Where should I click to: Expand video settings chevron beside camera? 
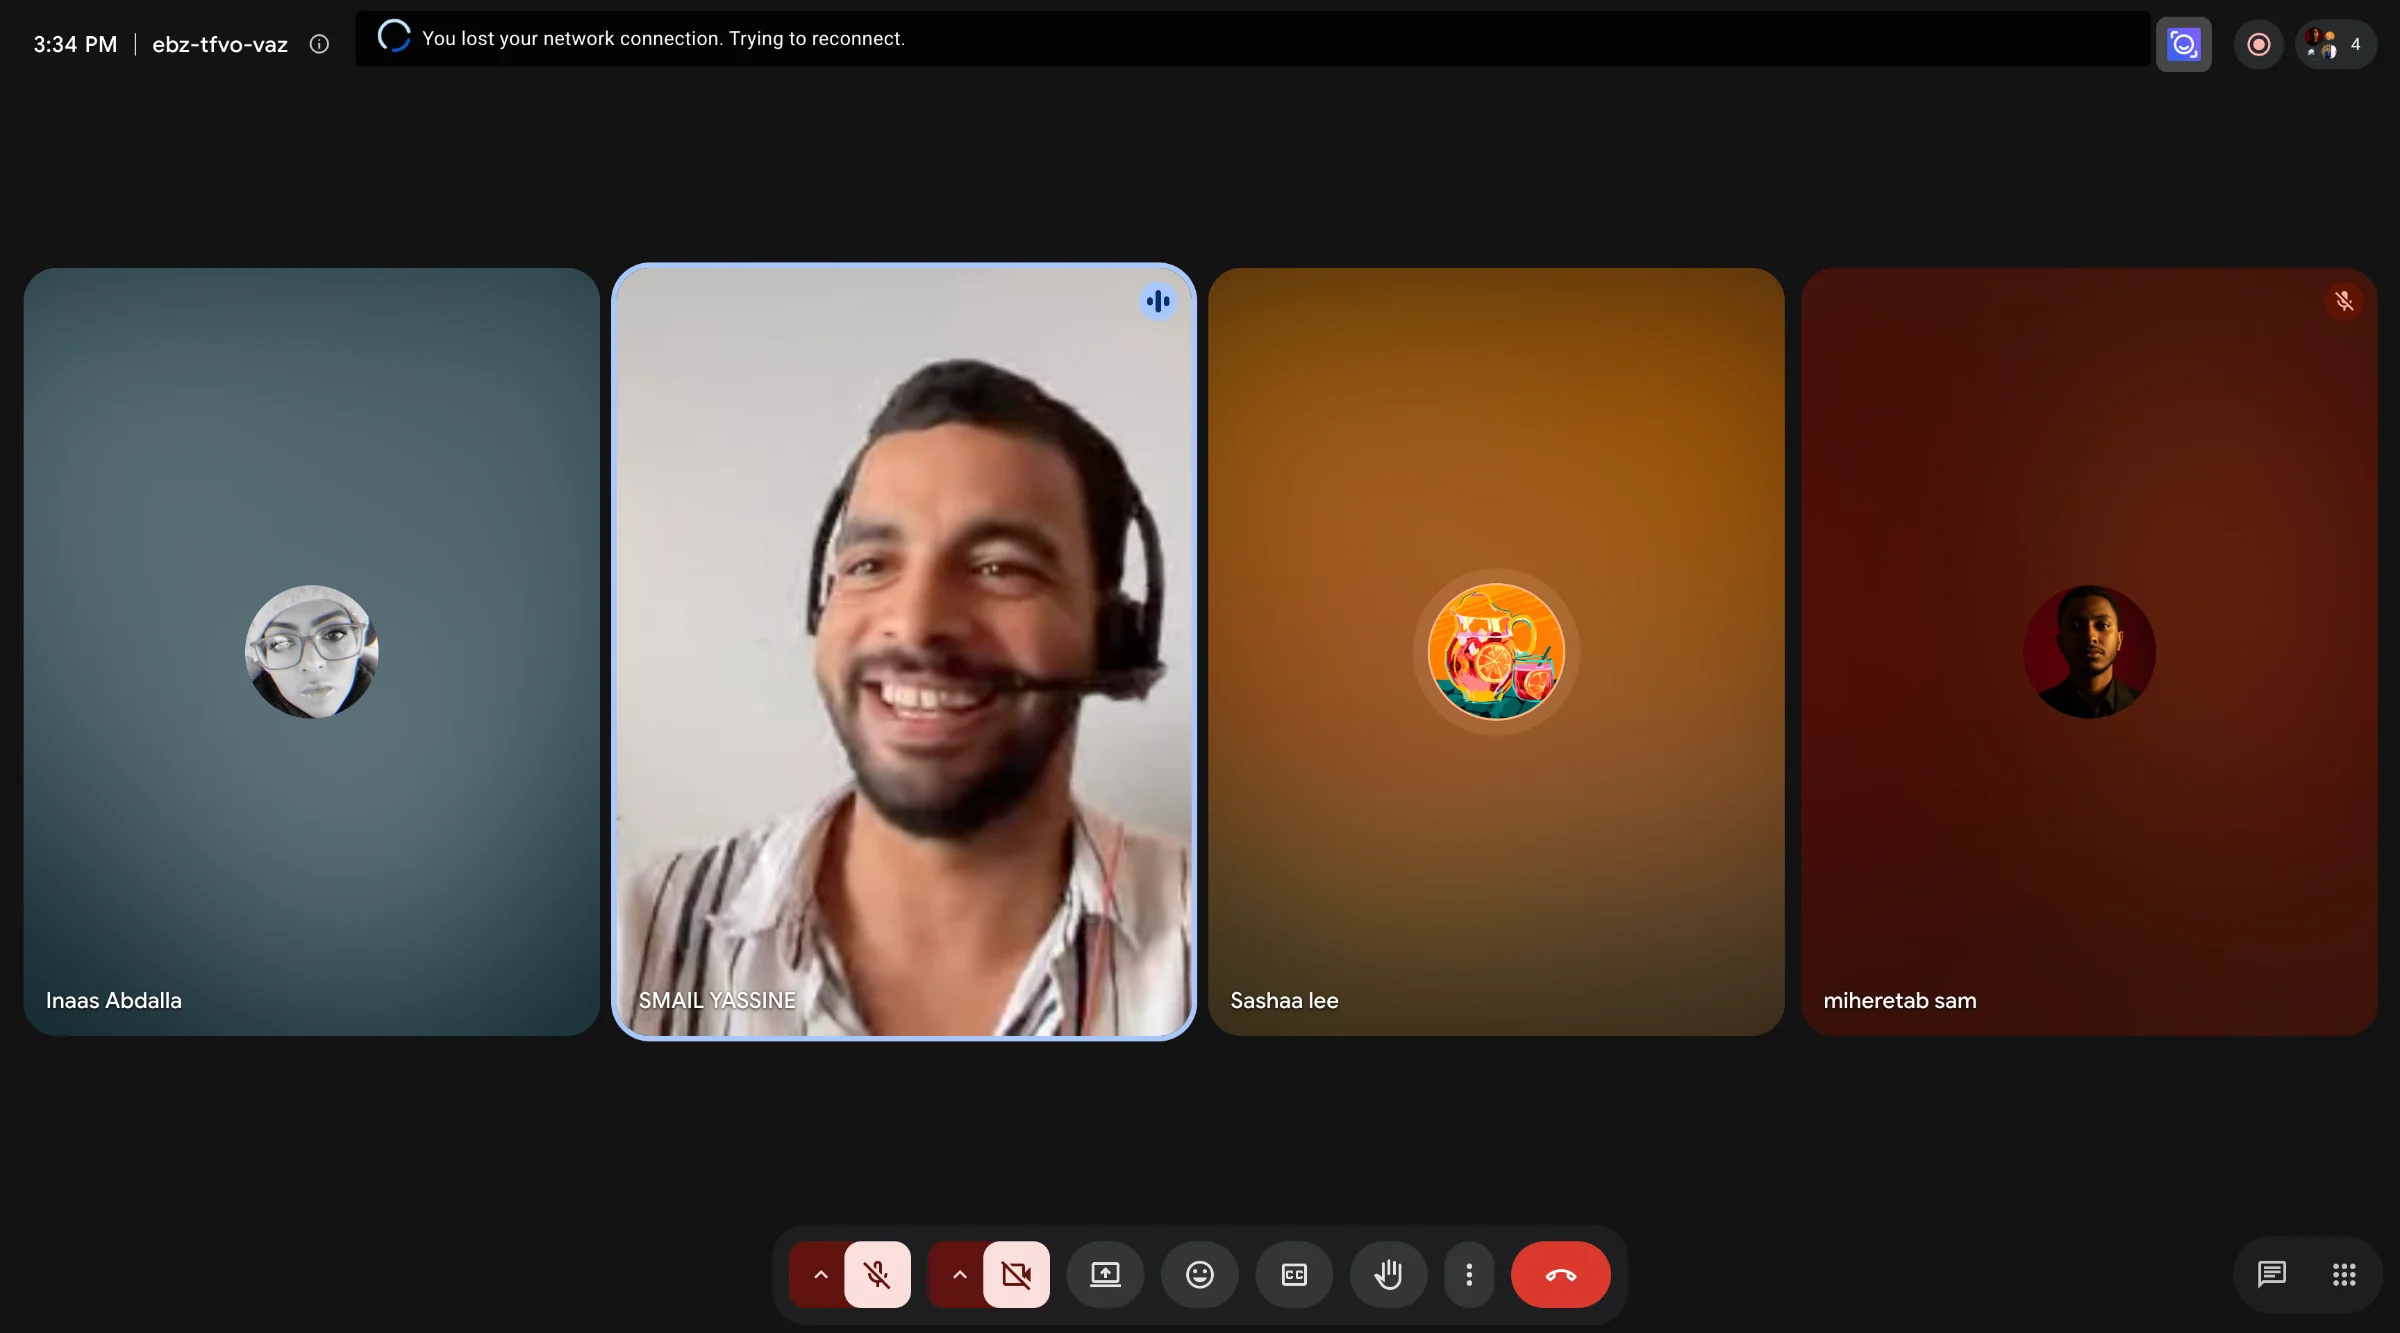(959, 1274)
